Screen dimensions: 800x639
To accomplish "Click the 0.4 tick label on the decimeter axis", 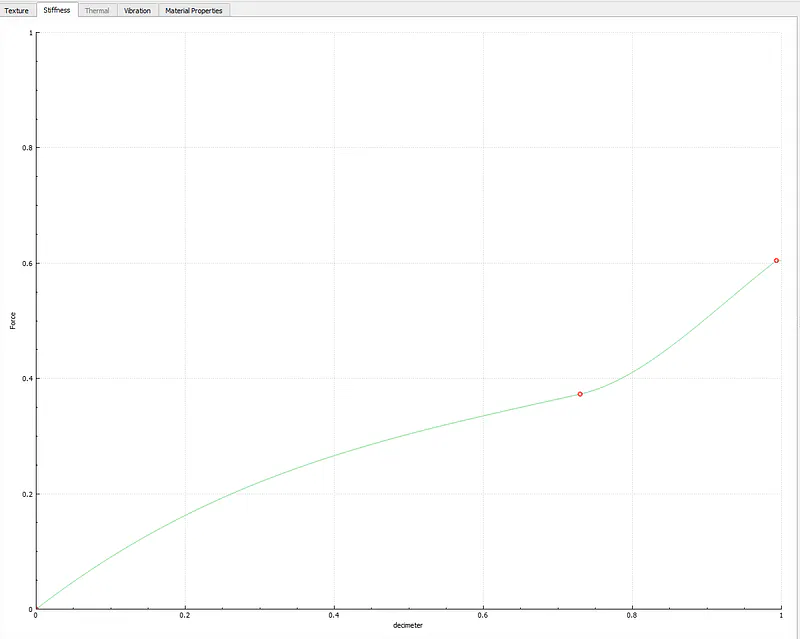I will click(x=334, y=616).
